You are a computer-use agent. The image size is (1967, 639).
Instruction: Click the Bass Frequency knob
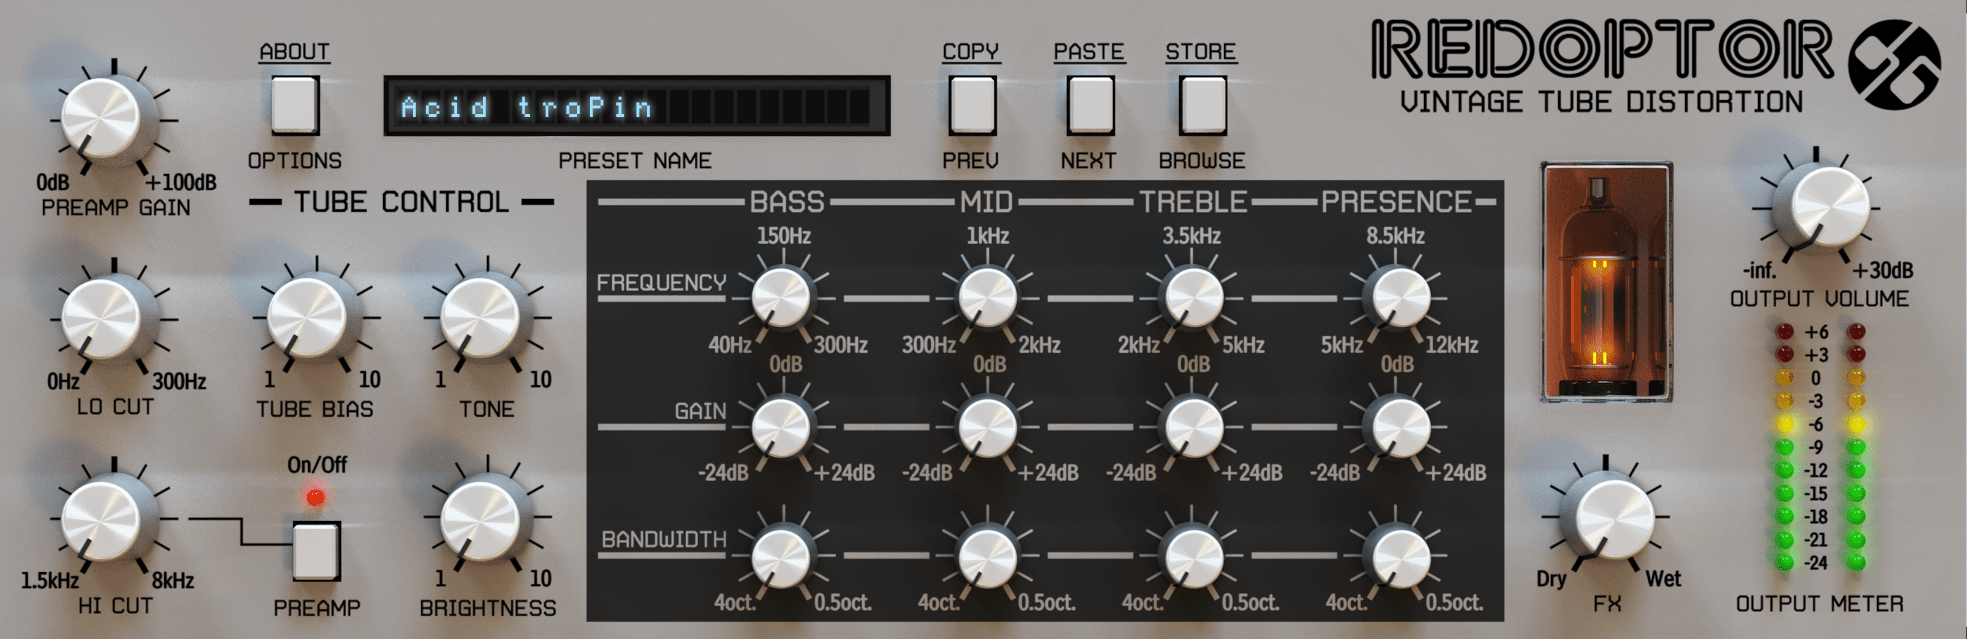pos(780,296)
